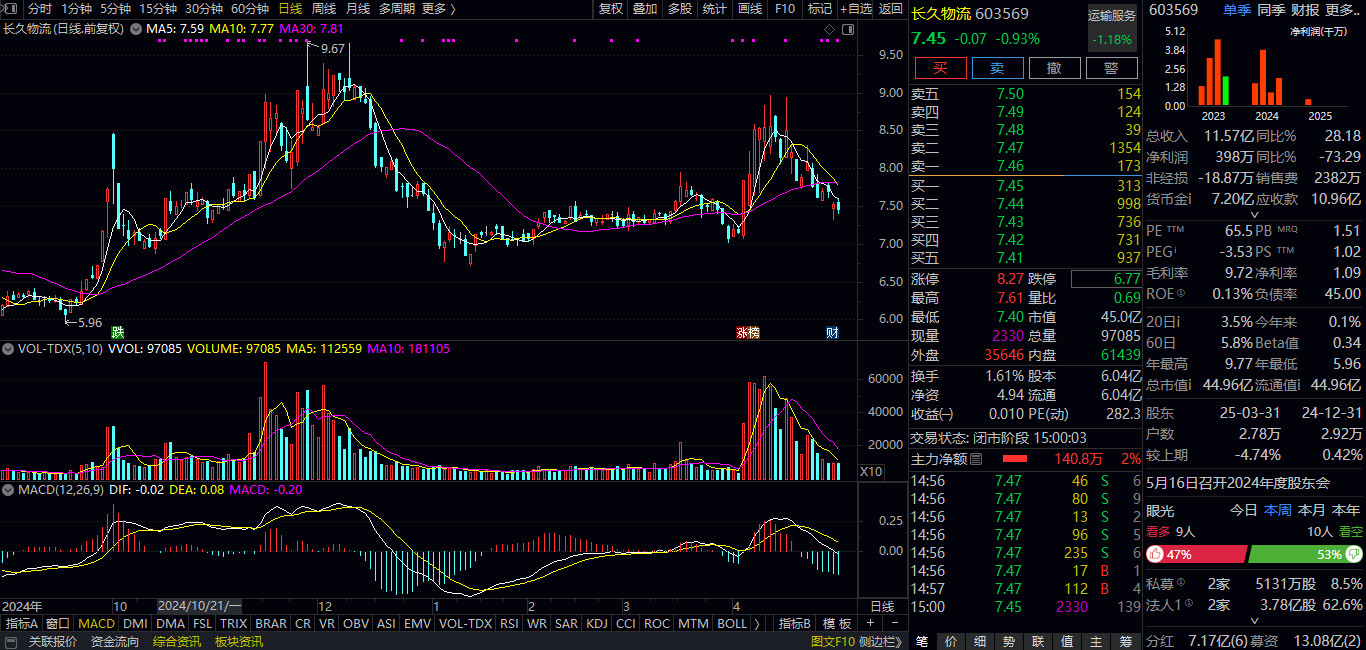Viewport: 1366px width, 650px height.
Task: Expand the chevron below 货币金 row
Action: [x=1254, y=215]
